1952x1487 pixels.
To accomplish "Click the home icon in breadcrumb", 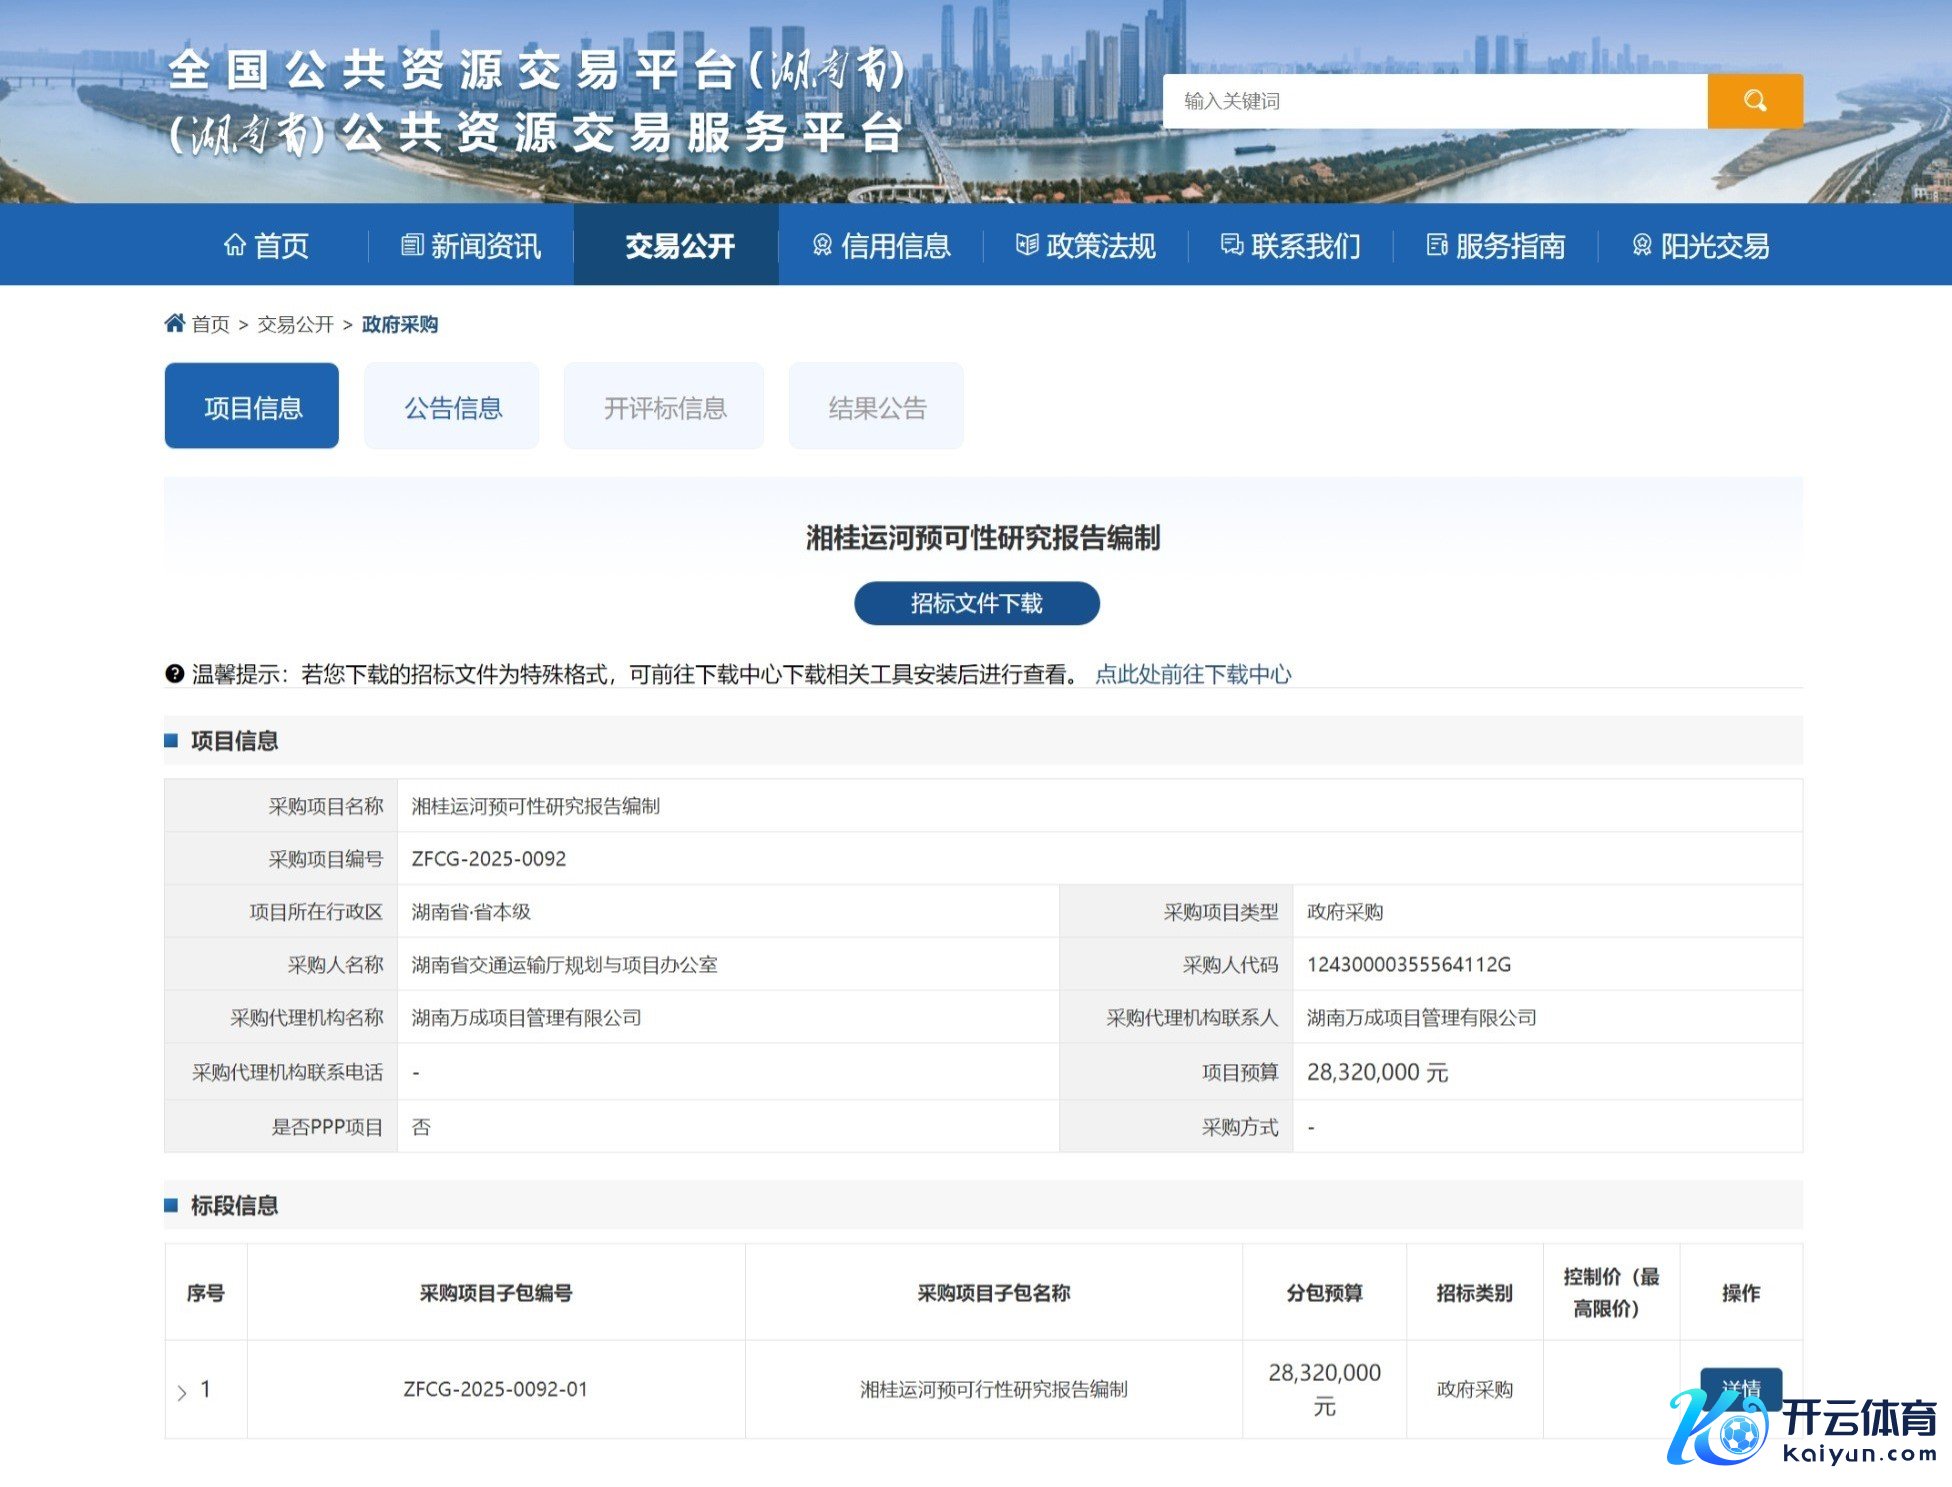I will pyautogui.click(x=175, y=323).
